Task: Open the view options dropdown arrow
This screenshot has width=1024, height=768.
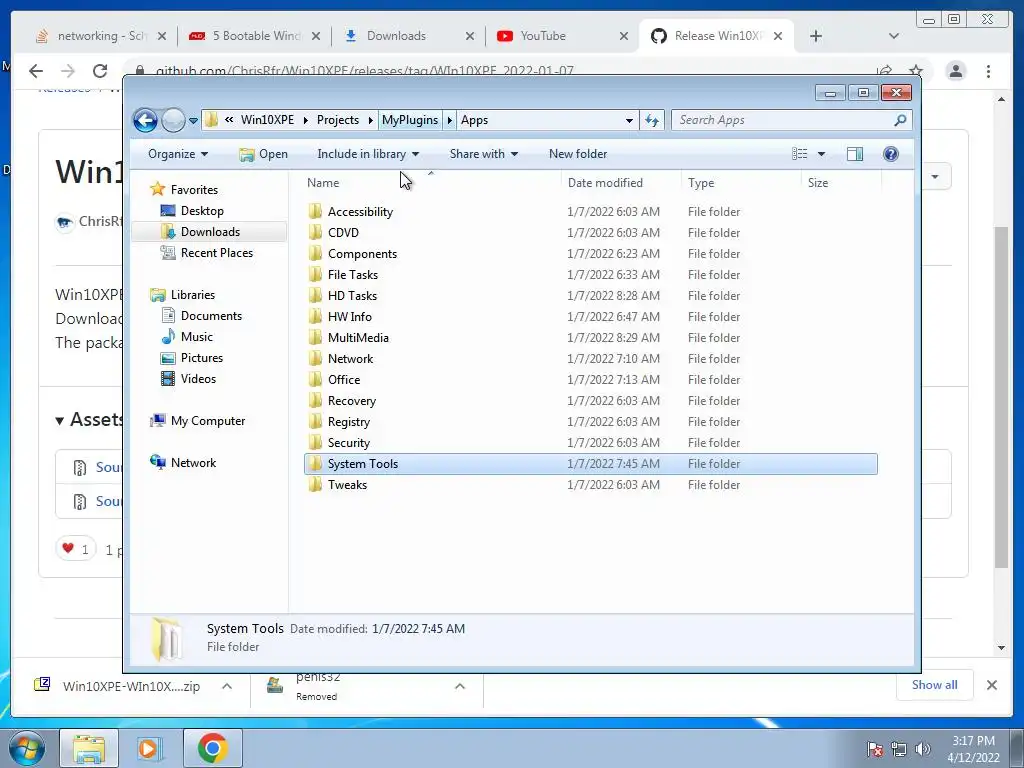Action: 822,154
